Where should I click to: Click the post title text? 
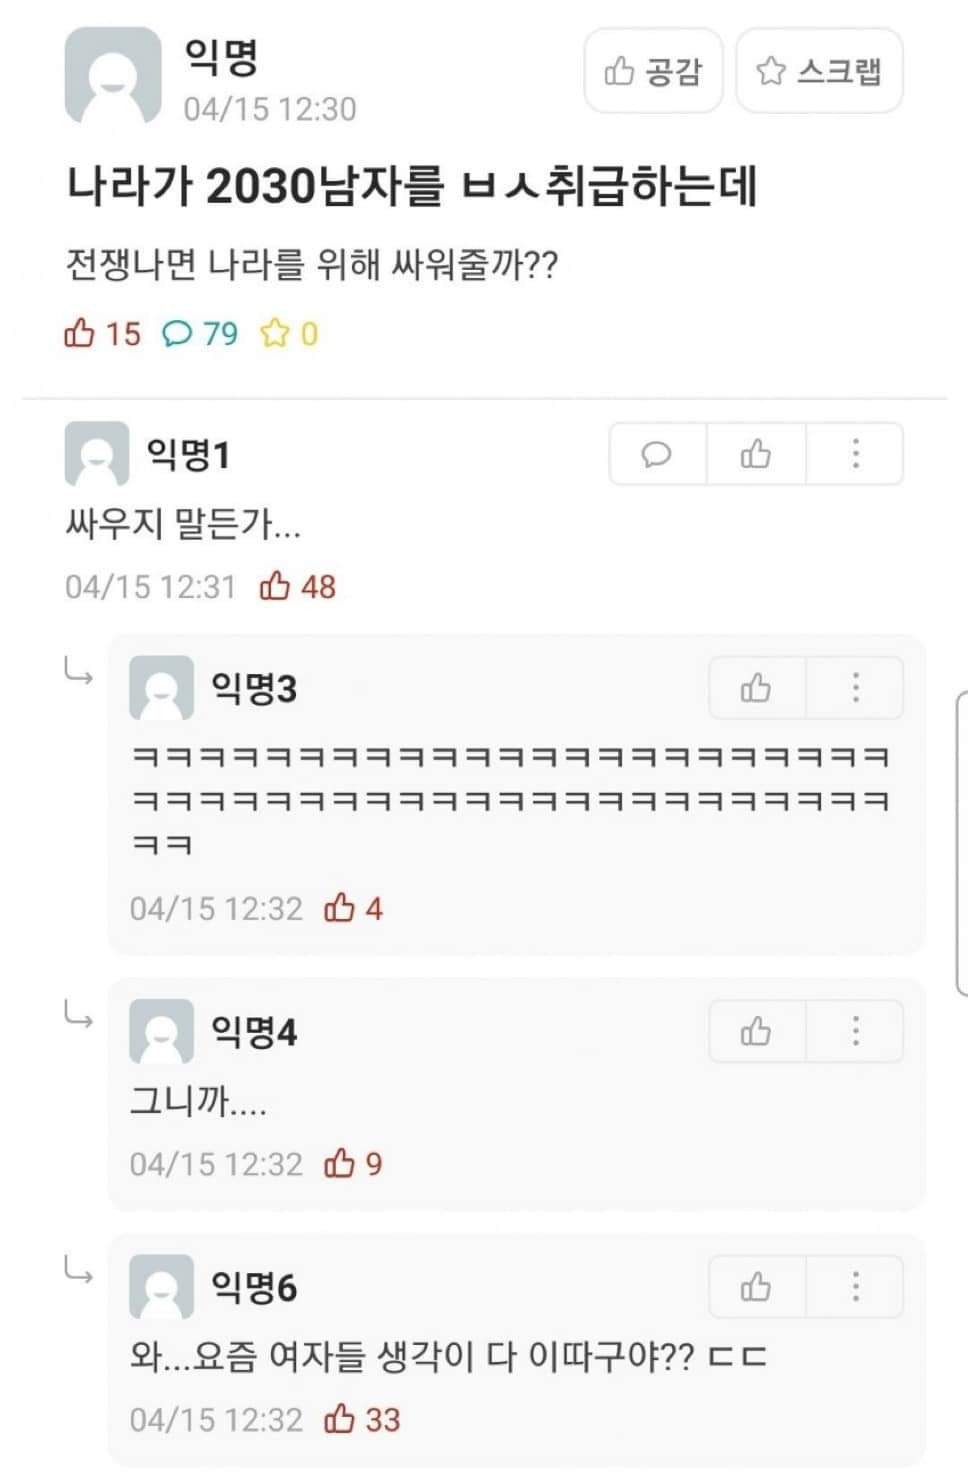pos(411,187)
